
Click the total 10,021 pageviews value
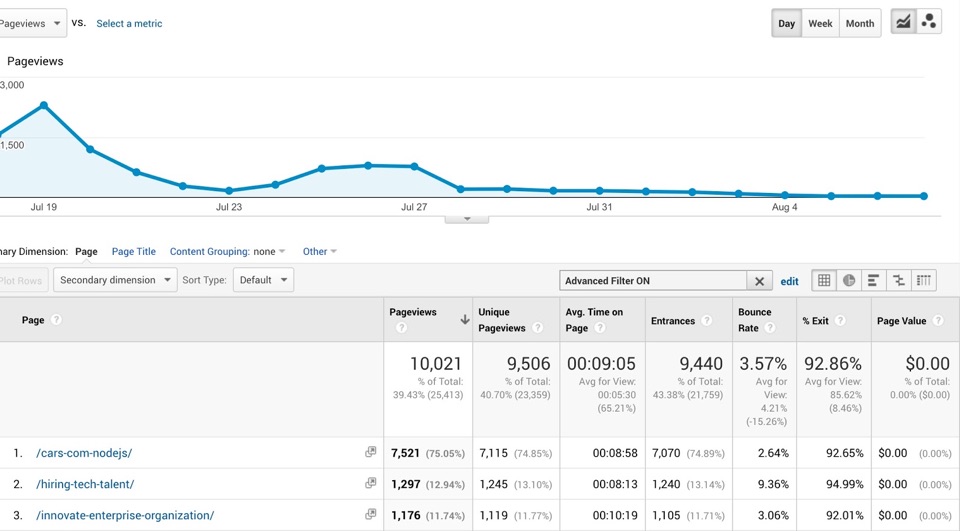pyautogui.click(x=435, y=364)
